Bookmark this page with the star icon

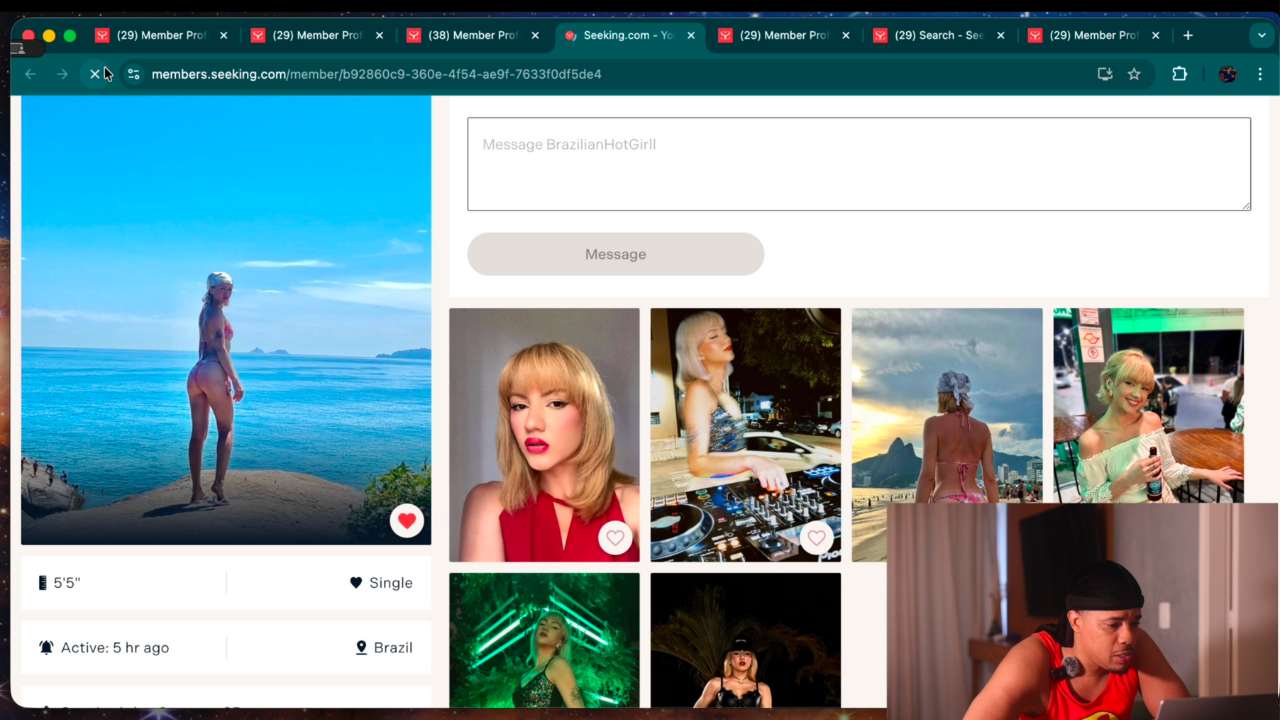click(1134, 74)
